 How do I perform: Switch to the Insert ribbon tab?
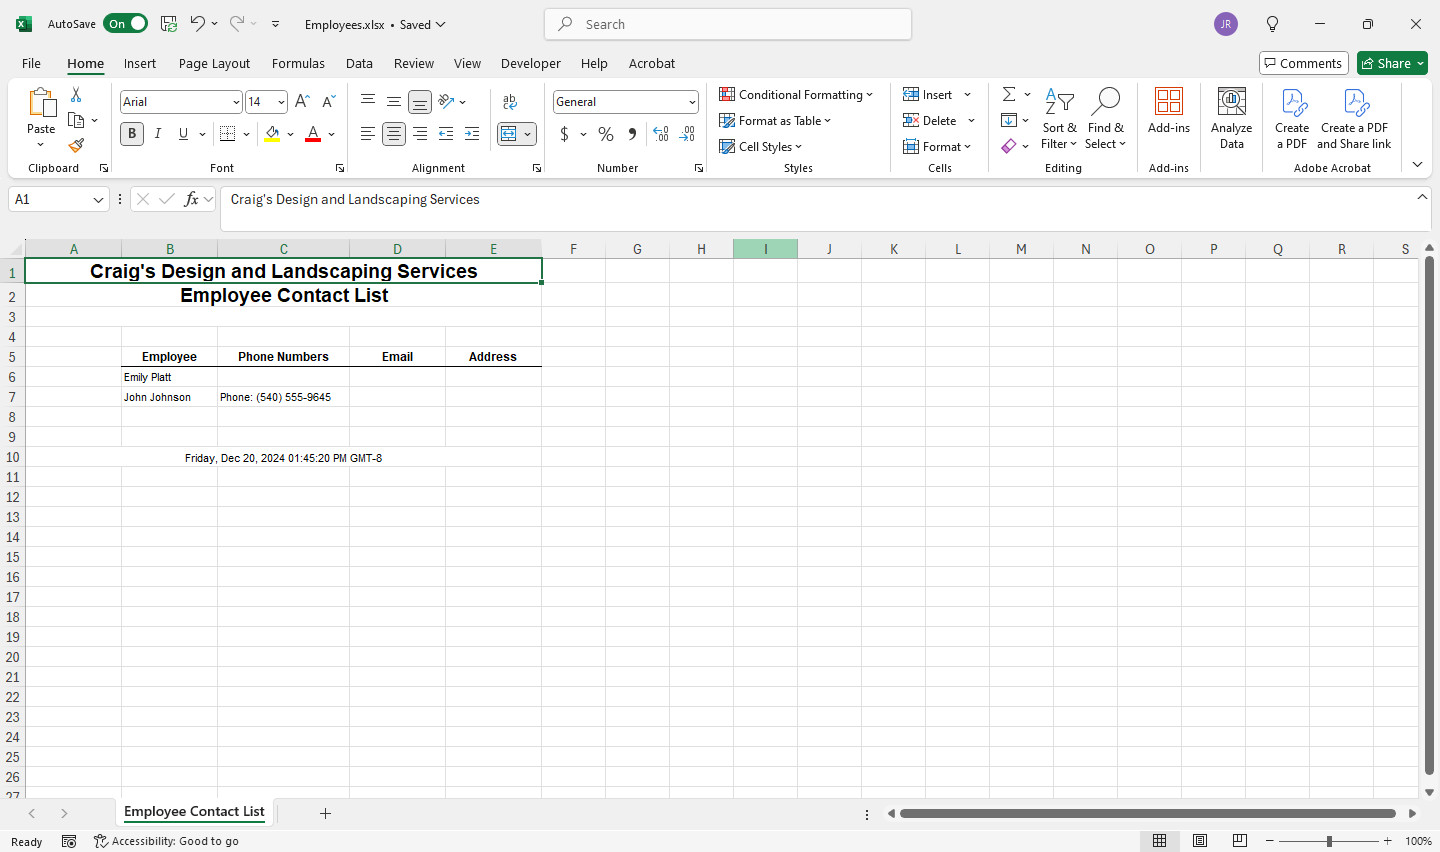click(140, 63)
